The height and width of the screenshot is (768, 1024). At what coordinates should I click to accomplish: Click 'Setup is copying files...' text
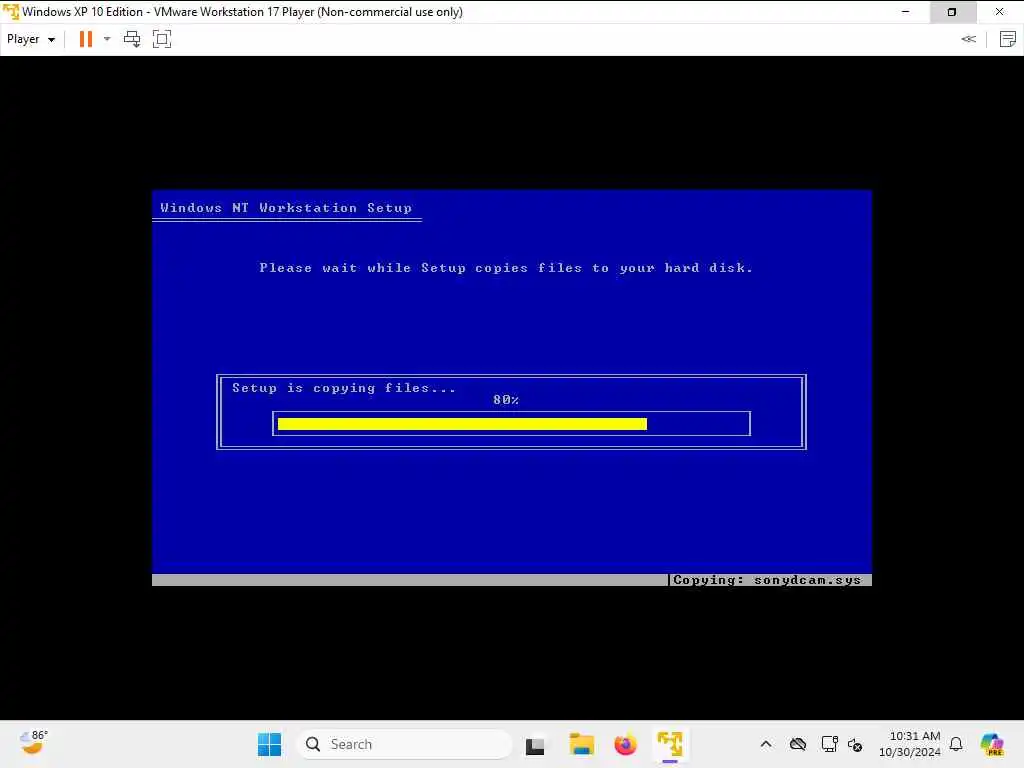tap(344, 388)
